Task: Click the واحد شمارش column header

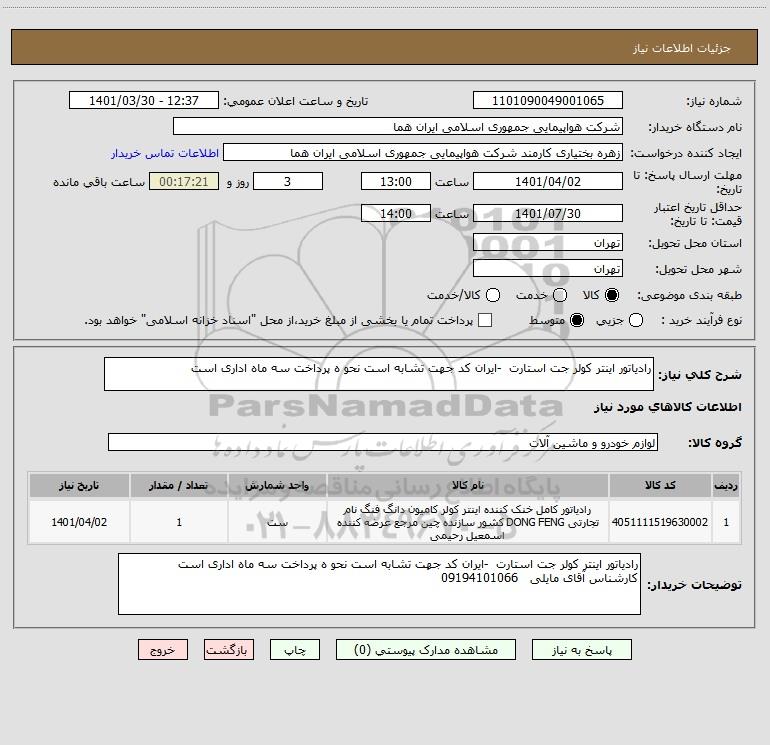Action: (277, 485)
